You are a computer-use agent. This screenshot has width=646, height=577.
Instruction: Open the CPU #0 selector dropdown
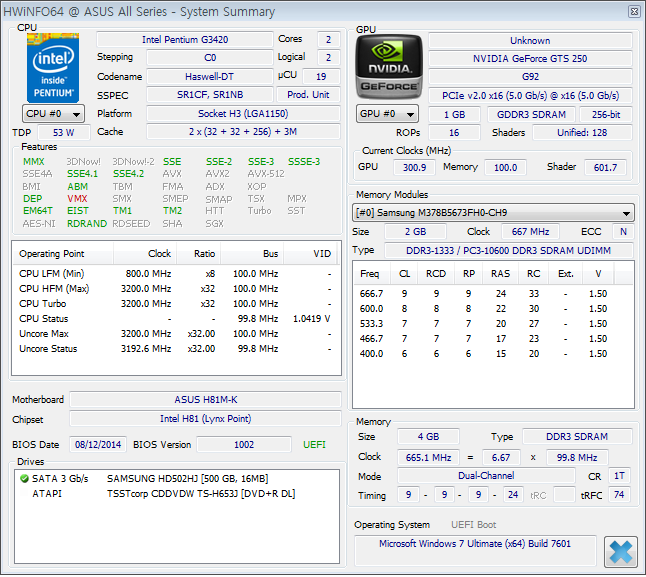tap(52, 114)
